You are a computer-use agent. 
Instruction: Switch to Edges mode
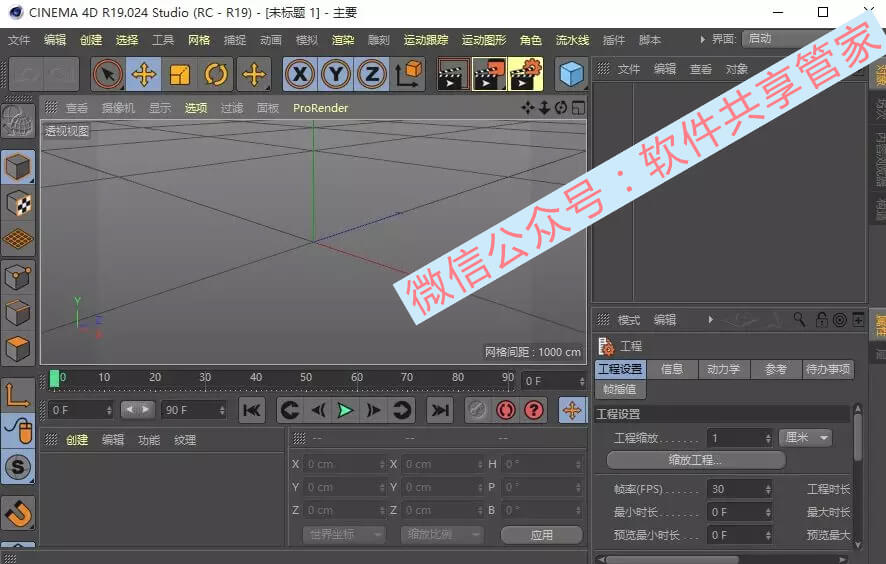[18, 313]
